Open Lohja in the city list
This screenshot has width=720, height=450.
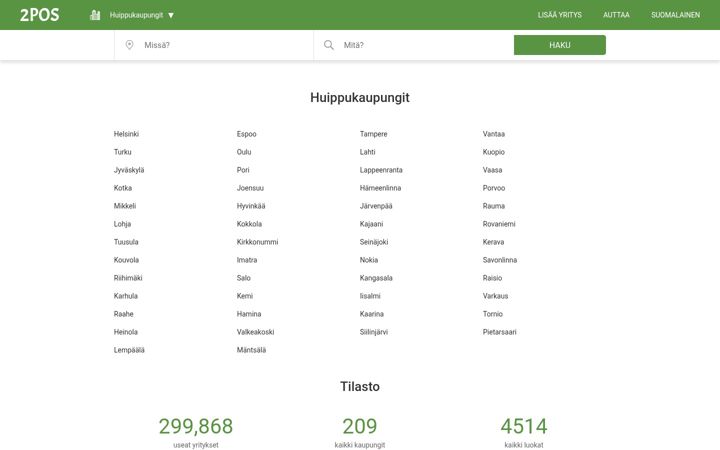[122, 224]
